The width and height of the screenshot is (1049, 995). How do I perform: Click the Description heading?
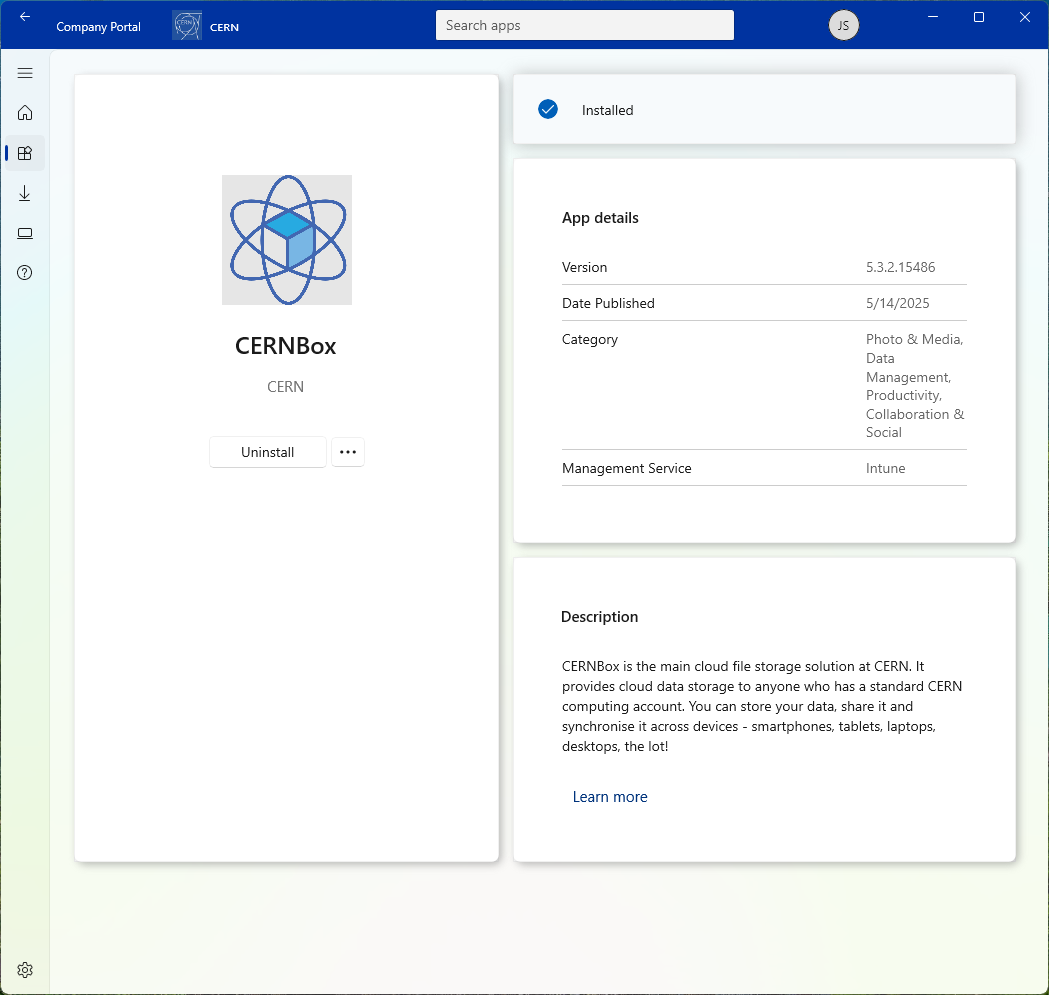[x=599, y=617]
